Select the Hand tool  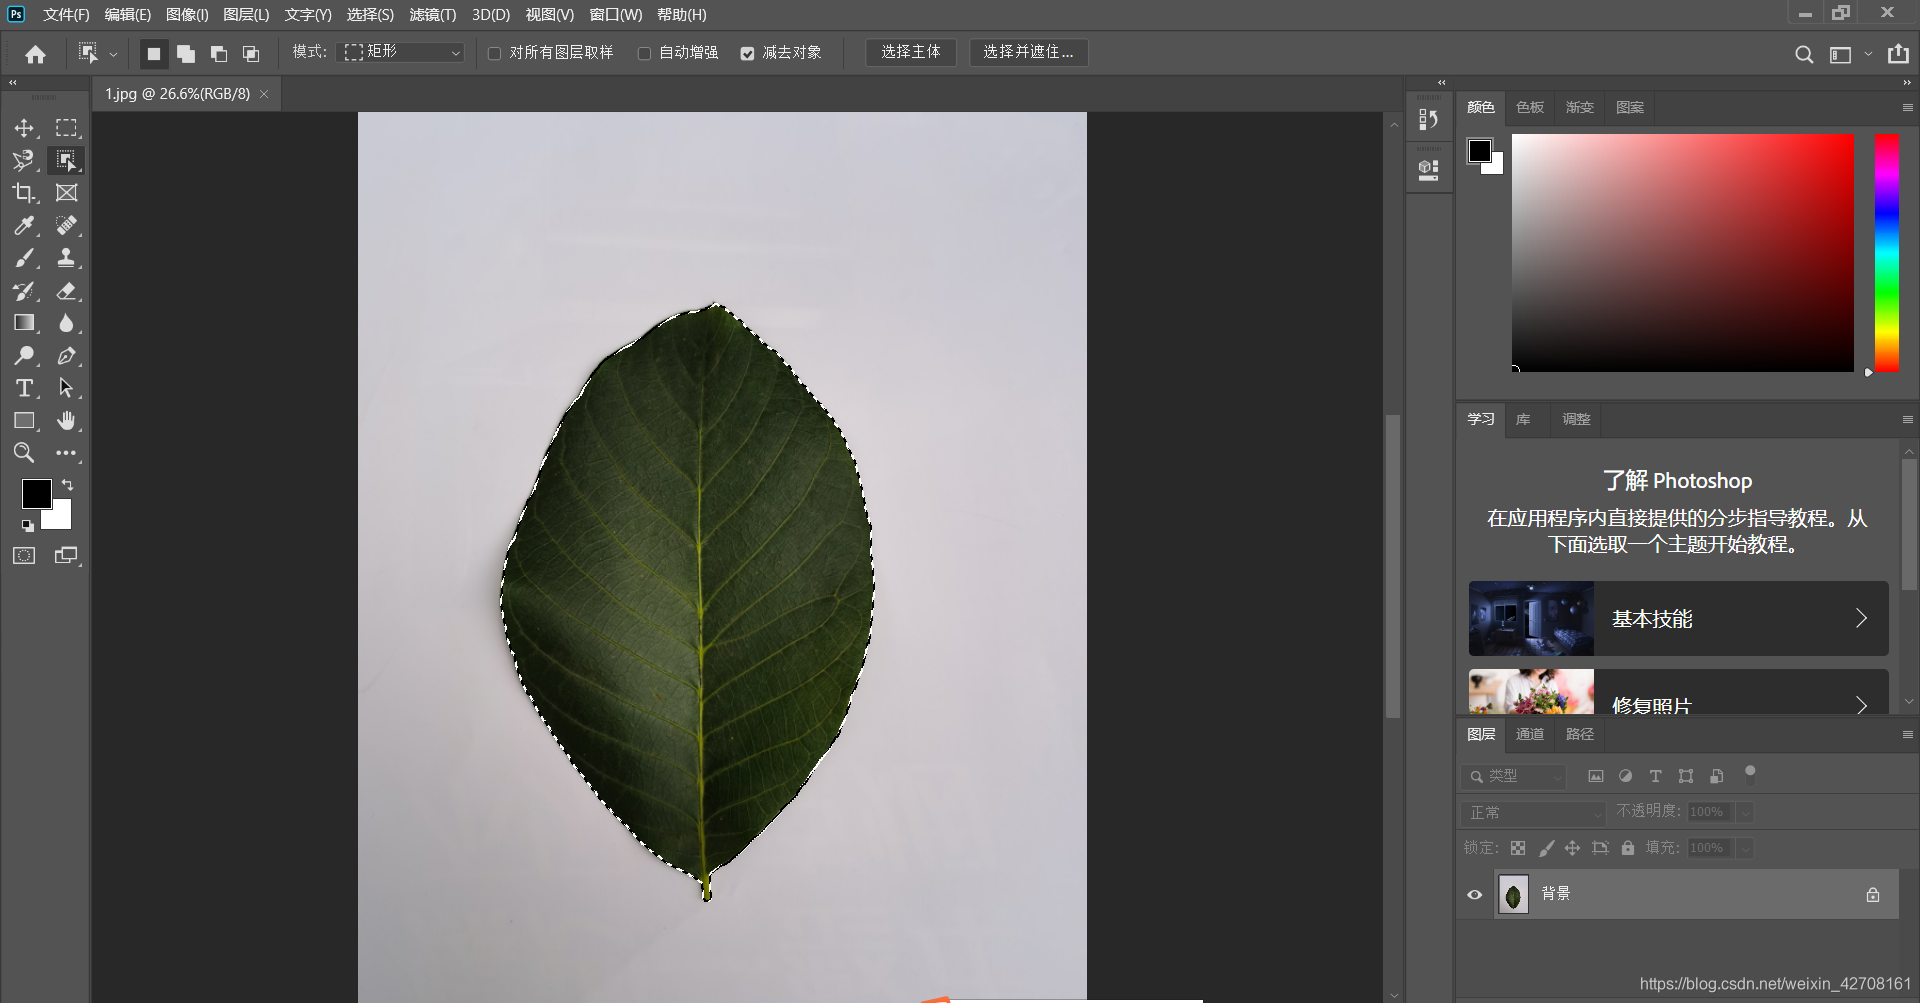67,420
